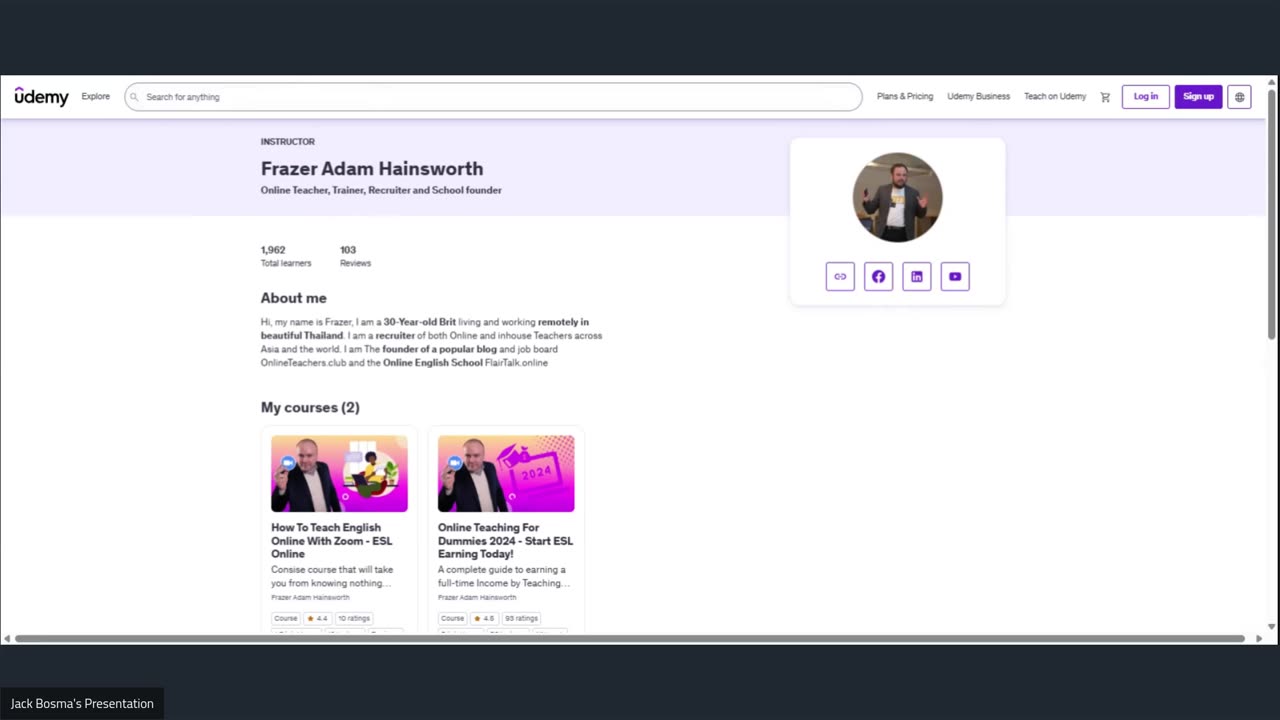
Task: Click the horizontal scrollbar thumb
Action: (x=630, y=638)
